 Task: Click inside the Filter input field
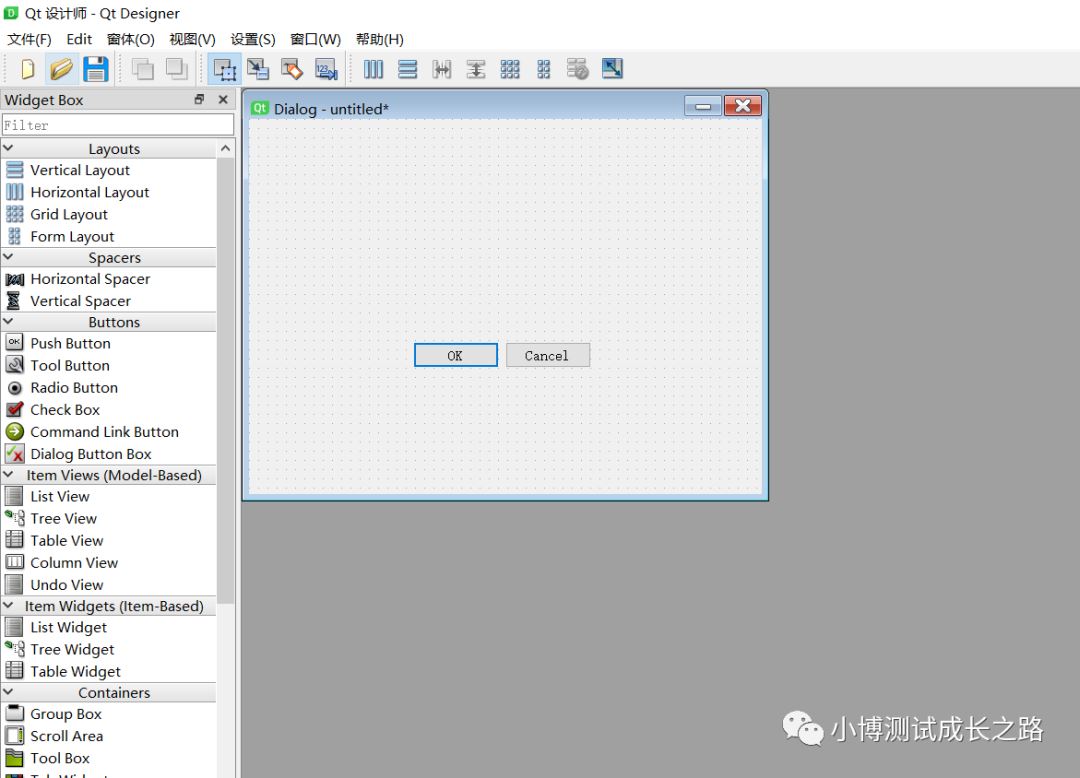(117, 124)
